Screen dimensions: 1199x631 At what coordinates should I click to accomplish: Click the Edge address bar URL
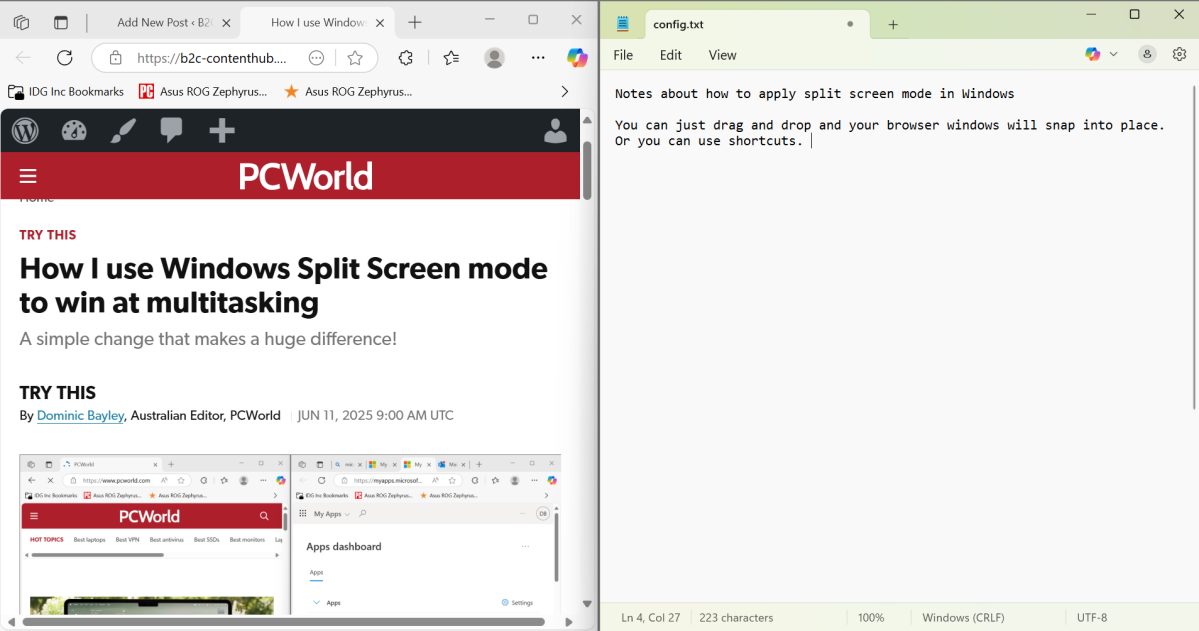(x=212, y=58)
